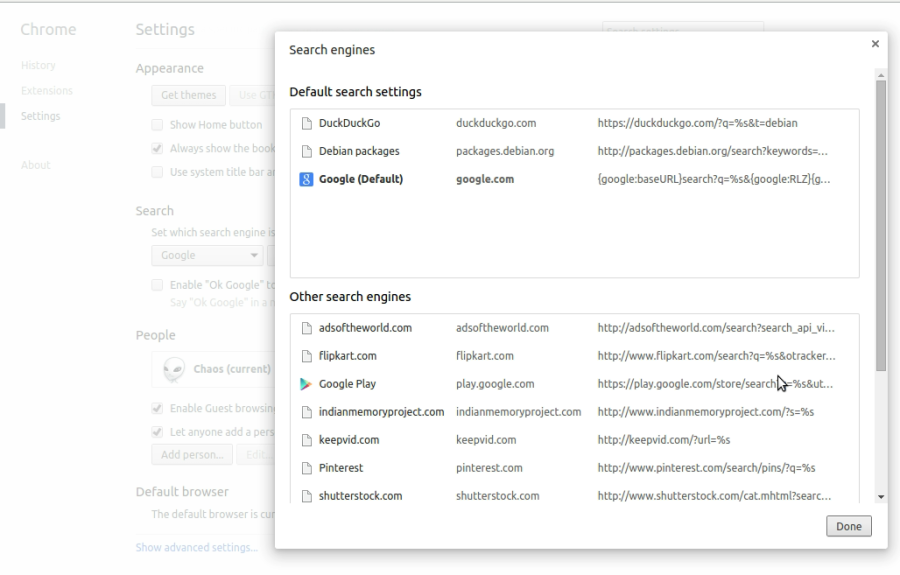Select the Debian packages engine name
Image resolution: width=900 pixels, height=575 pixels.
coord(359,151)
